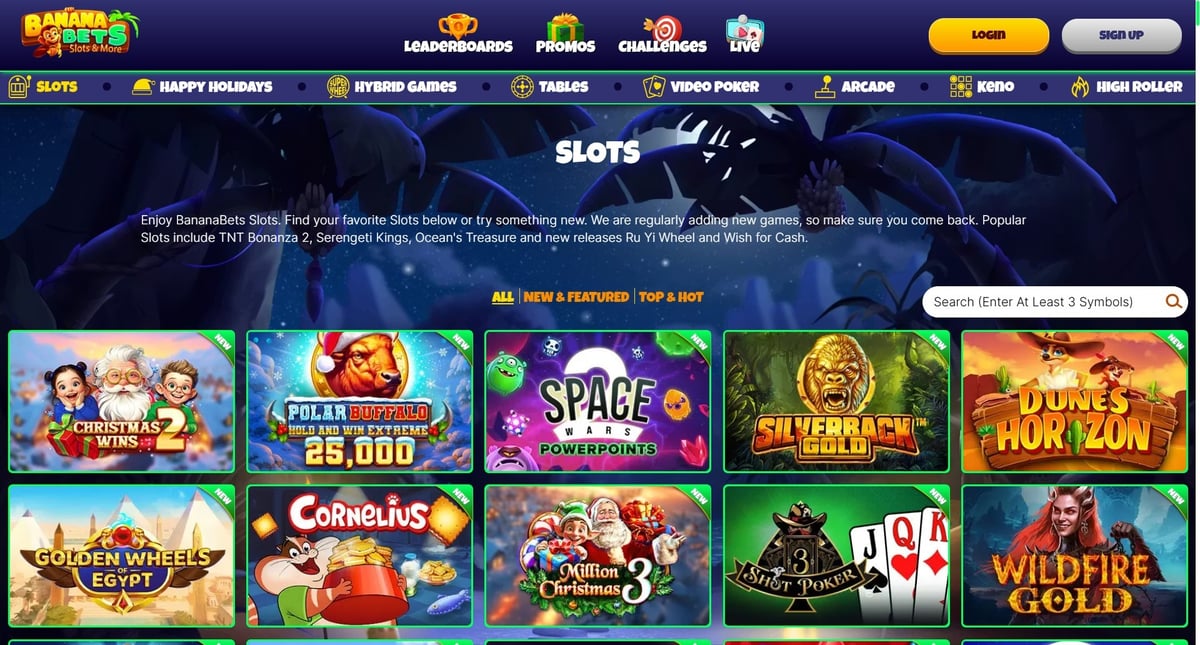Open the Silverback Gold game thumbnail

(x=837, y=401)
